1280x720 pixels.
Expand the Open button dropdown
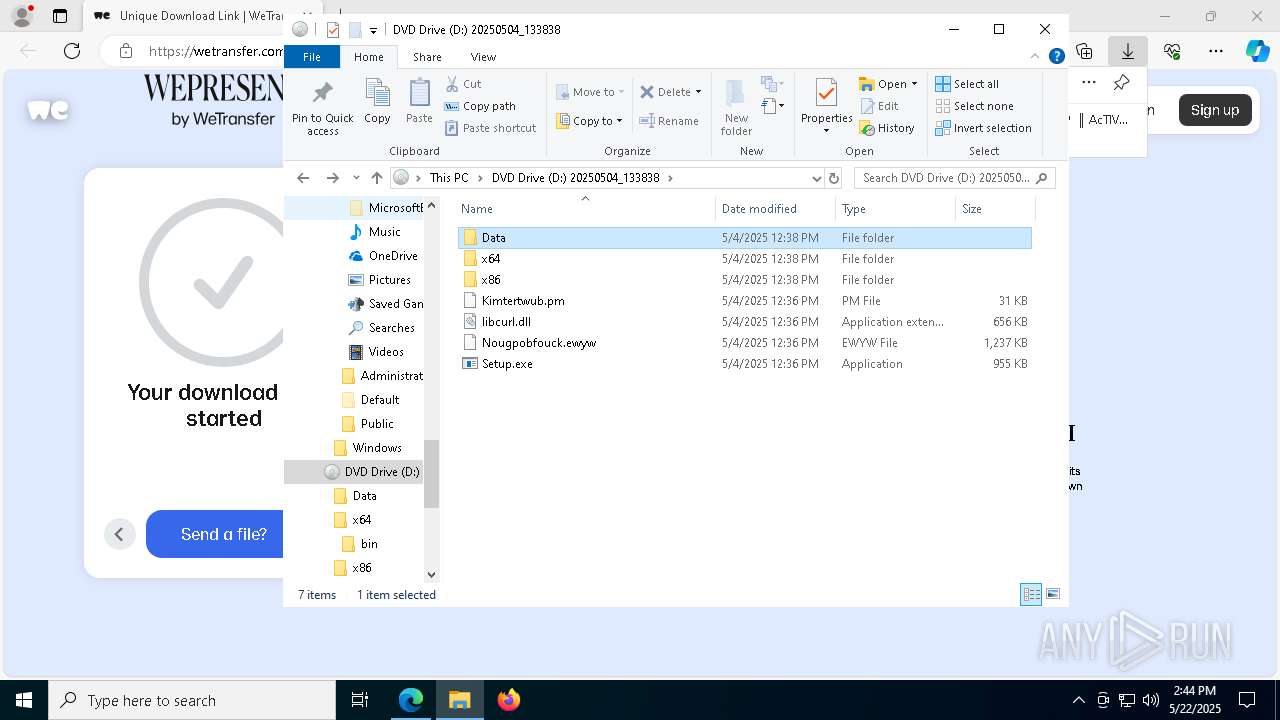(x=914, y=84)
